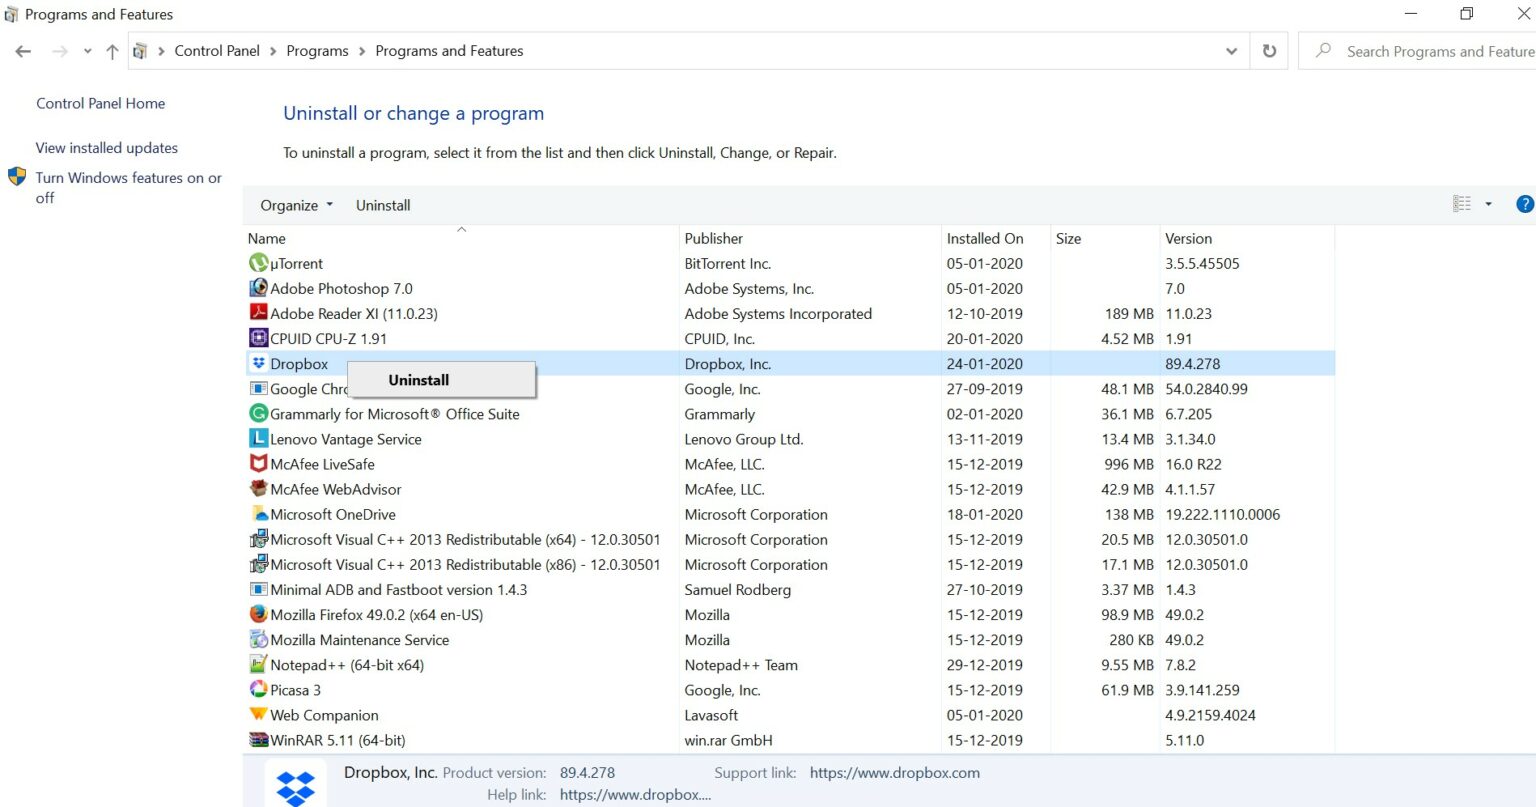
Task: Select Uninstall from the context menu
Action: [418, 380]
